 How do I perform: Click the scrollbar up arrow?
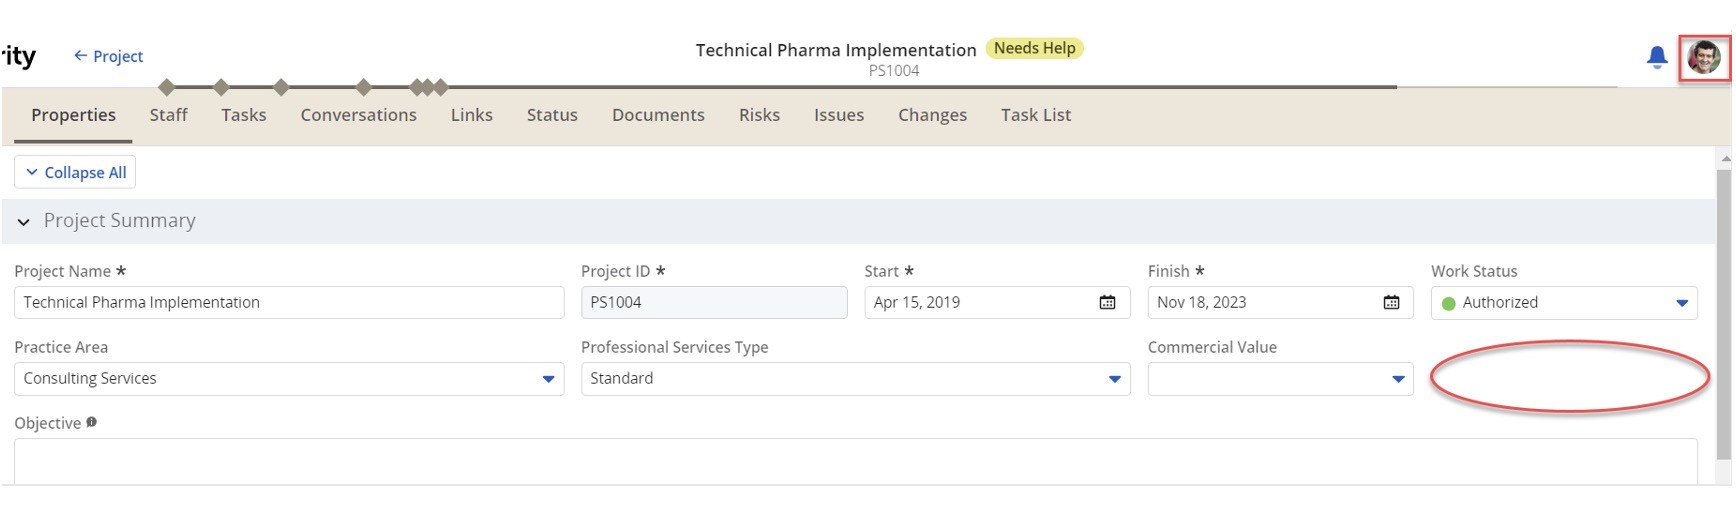pos(1726,158)
